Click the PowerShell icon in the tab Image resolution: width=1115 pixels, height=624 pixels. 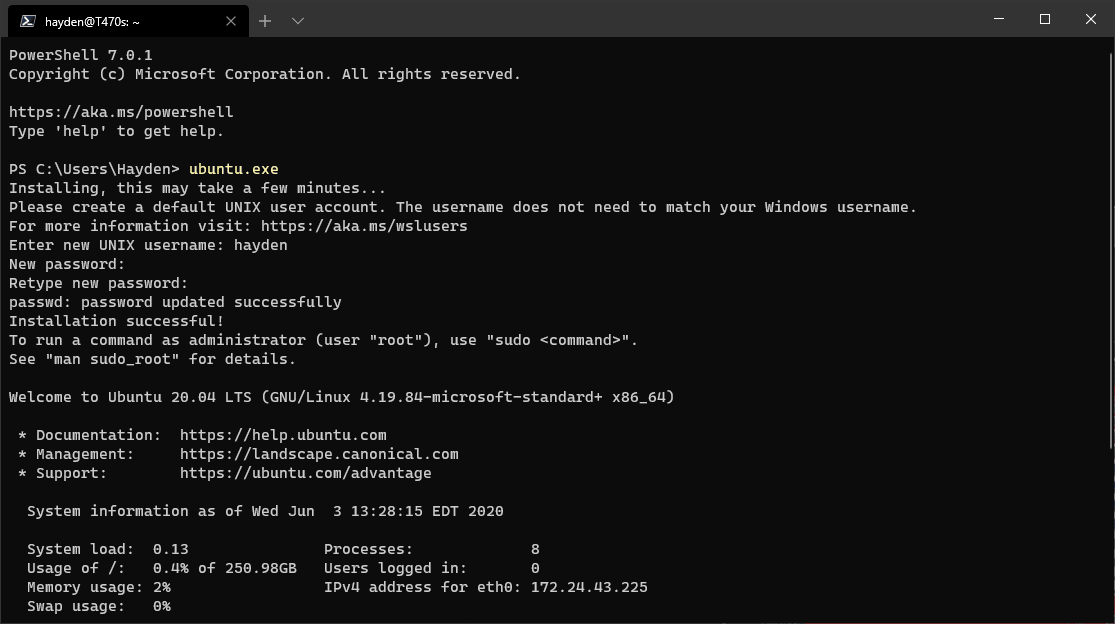pos(28,21)
